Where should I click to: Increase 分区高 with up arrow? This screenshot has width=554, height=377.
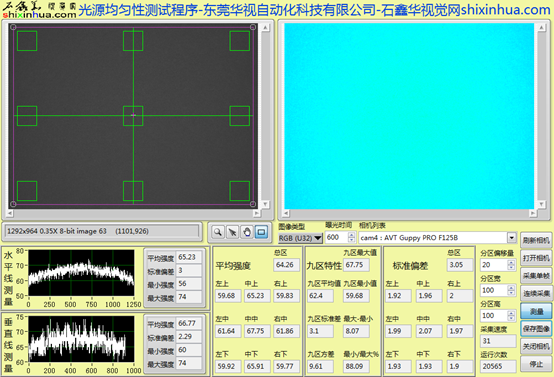point(511,313)
